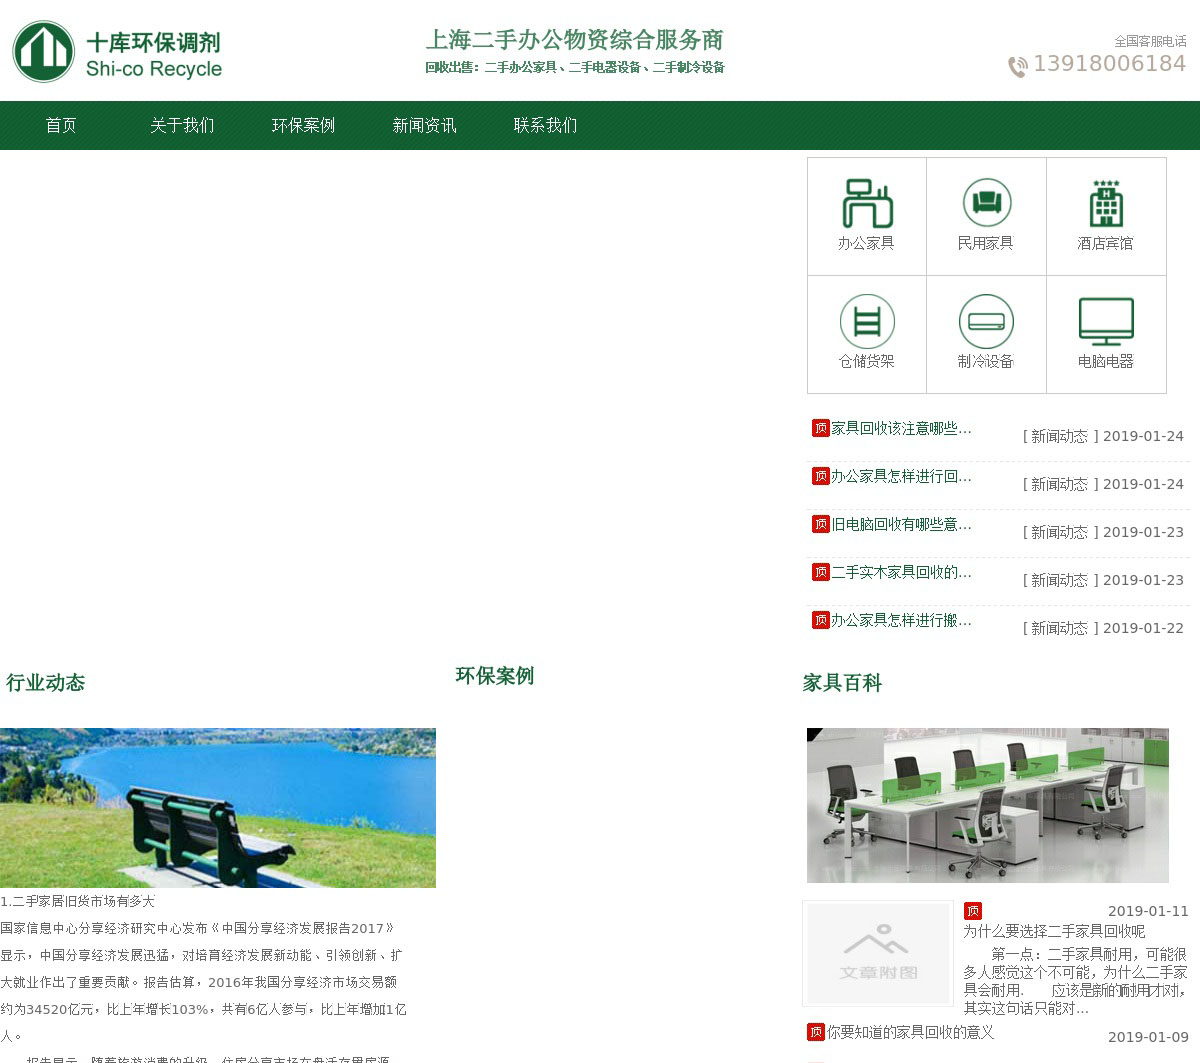
Task: Click the headline 上海二手办公物资综合服务商
Action: [x=574, y=40]
